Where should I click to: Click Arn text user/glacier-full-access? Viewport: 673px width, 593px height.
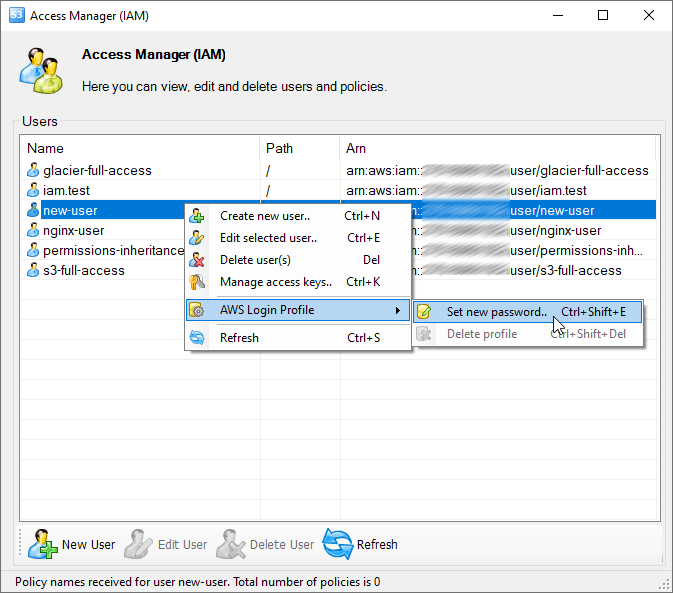(579, 170)
